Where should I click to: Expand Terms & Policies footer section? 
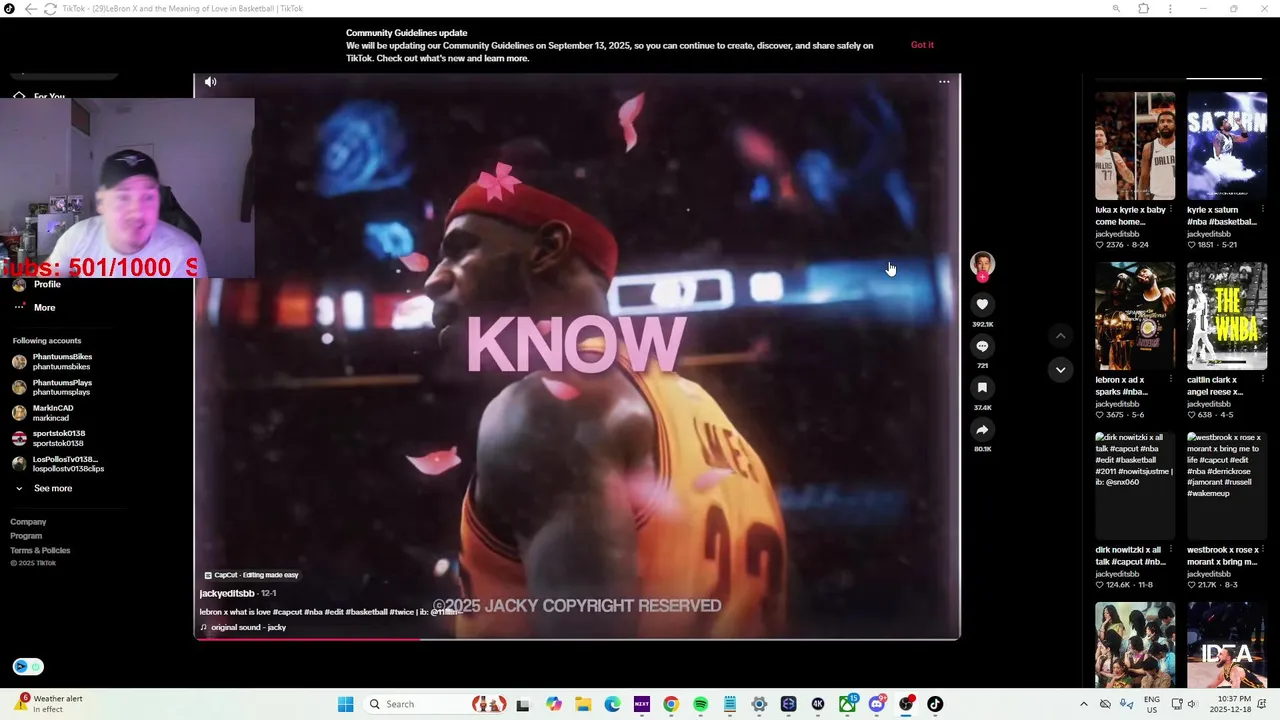pos(40,550)
